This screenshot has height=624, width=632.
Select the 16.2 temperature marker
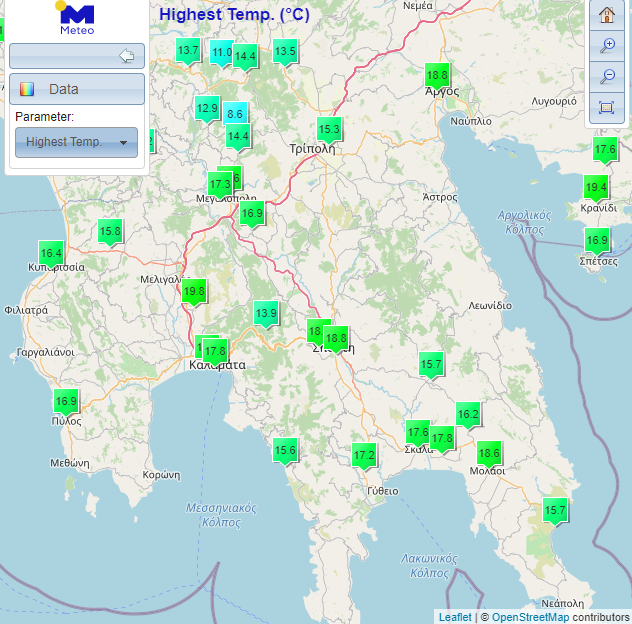click(468, 416)
